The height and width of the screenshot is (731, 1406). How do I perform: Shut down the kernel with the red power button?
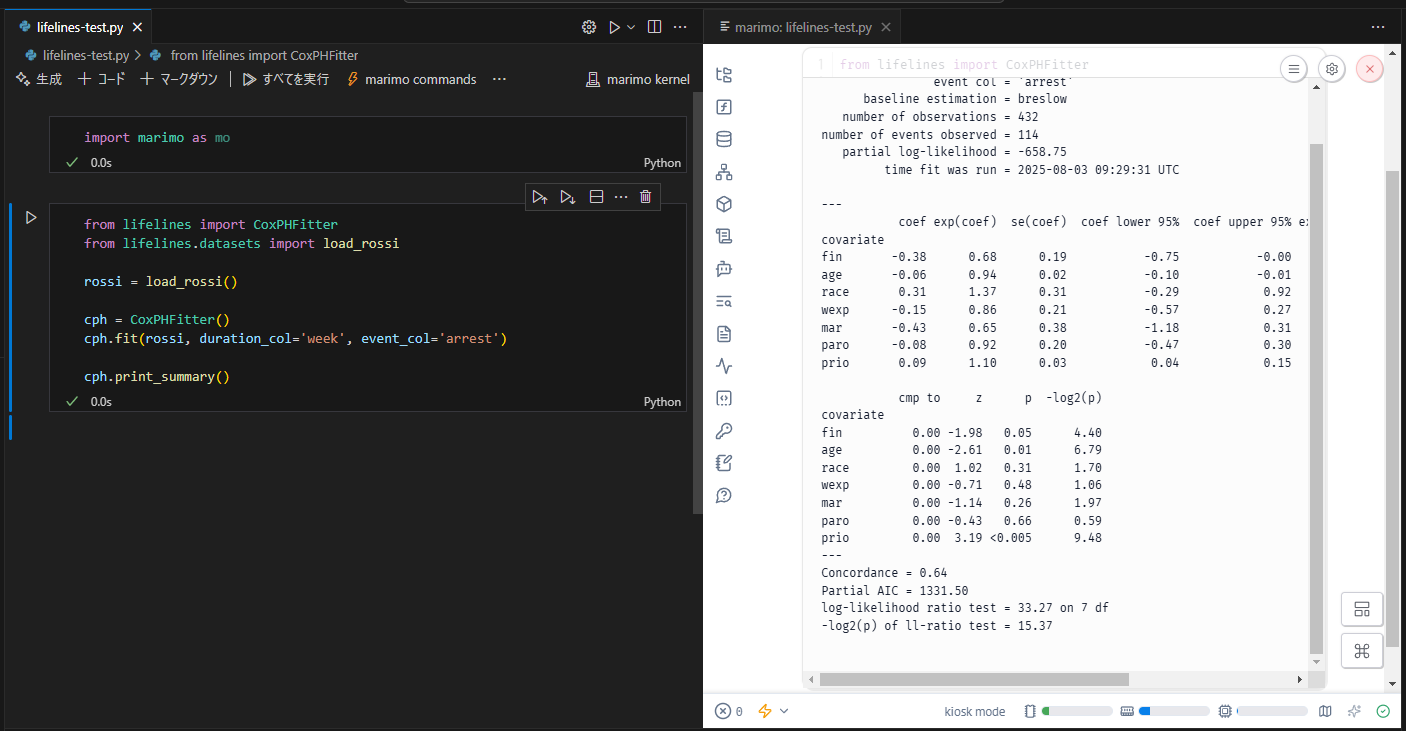[1369, 68]
